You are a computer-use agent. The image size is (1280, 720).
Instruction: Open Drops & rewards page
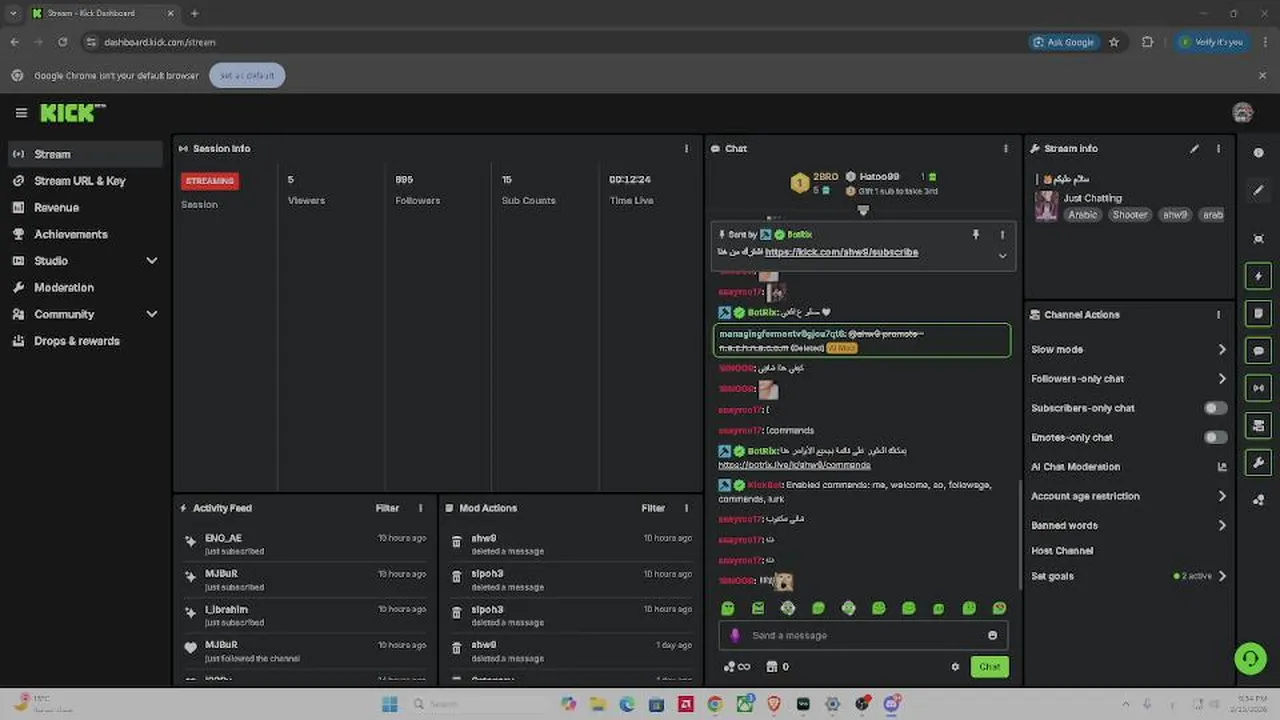pyautogui.click(x=84, y=341)
